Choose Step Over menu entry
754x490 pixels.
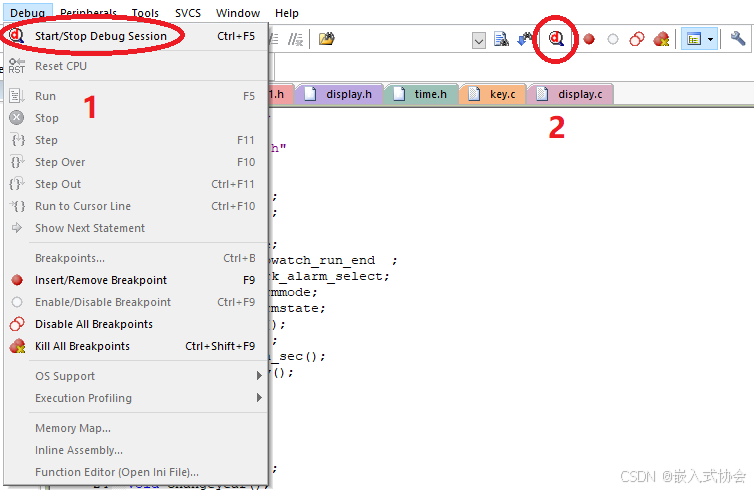136,162
